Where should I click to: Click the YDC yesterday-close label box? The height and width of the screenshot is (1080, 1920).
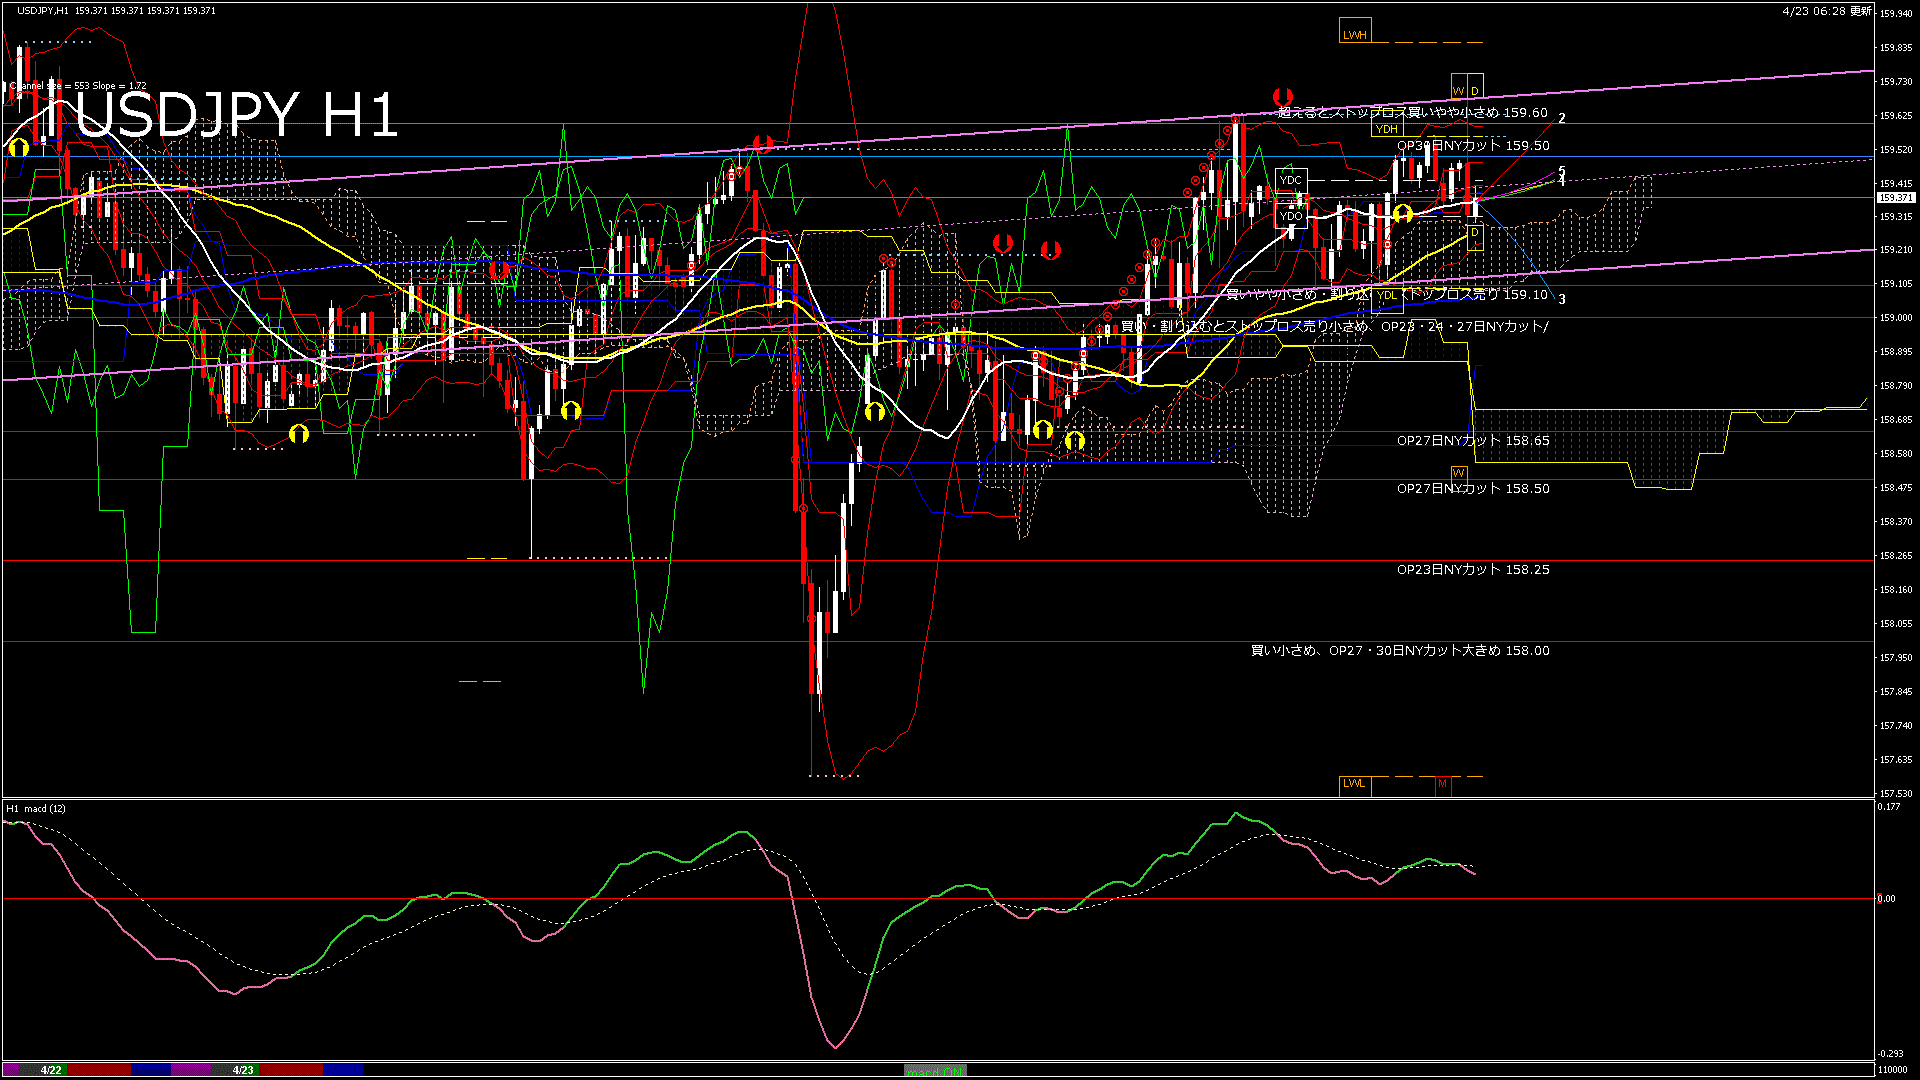pos(1291,180)
